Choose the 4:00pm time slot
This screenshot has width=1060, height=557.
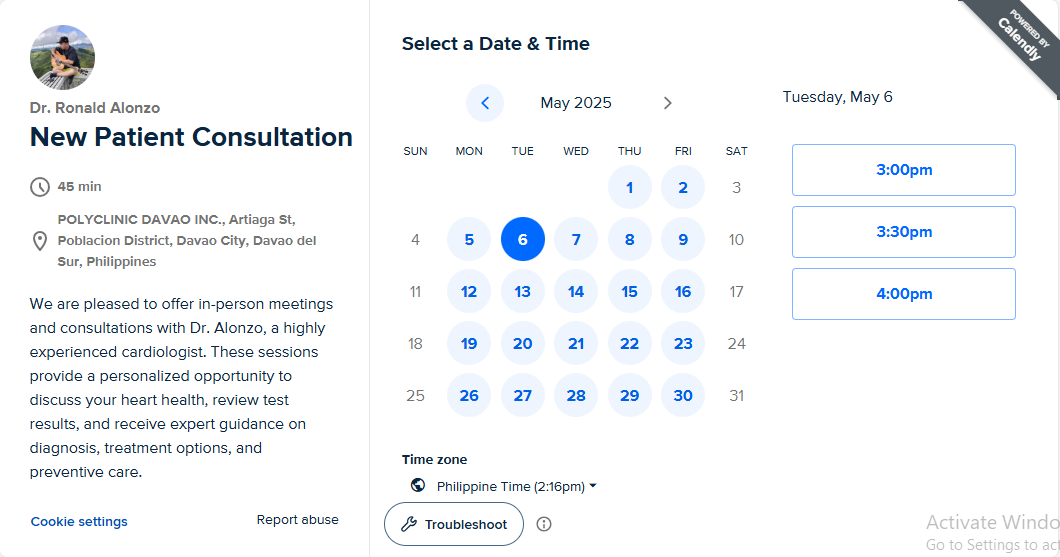(903, 294)
